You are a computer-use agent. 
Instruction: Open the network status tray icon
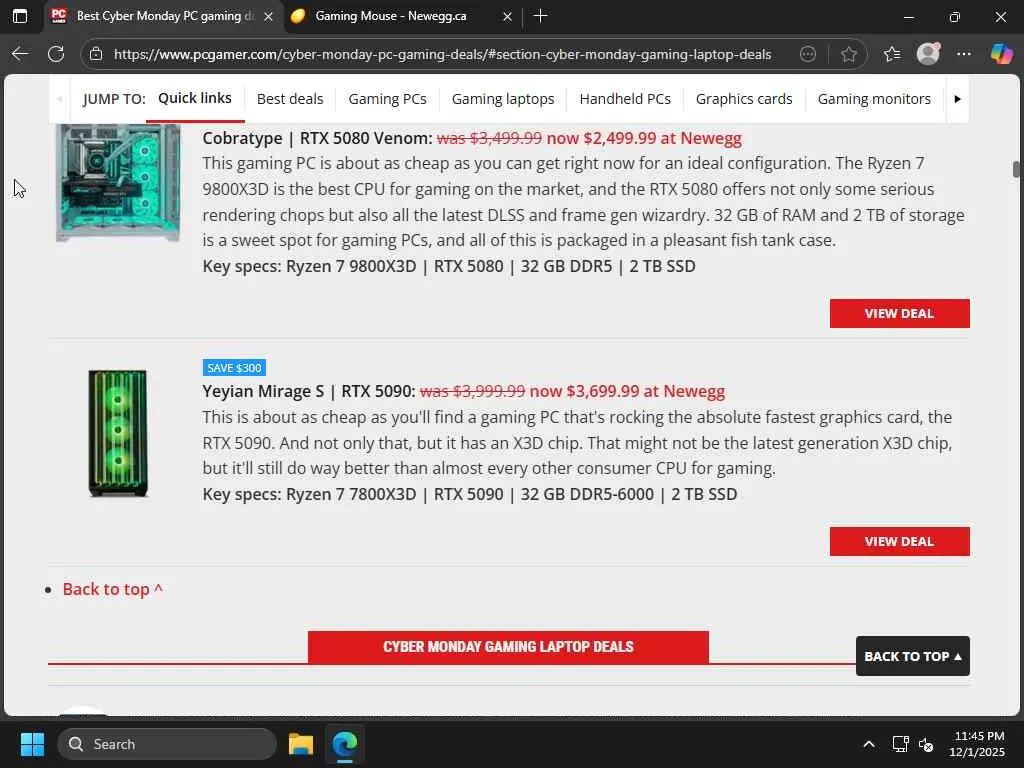click(x=901, y=744)
